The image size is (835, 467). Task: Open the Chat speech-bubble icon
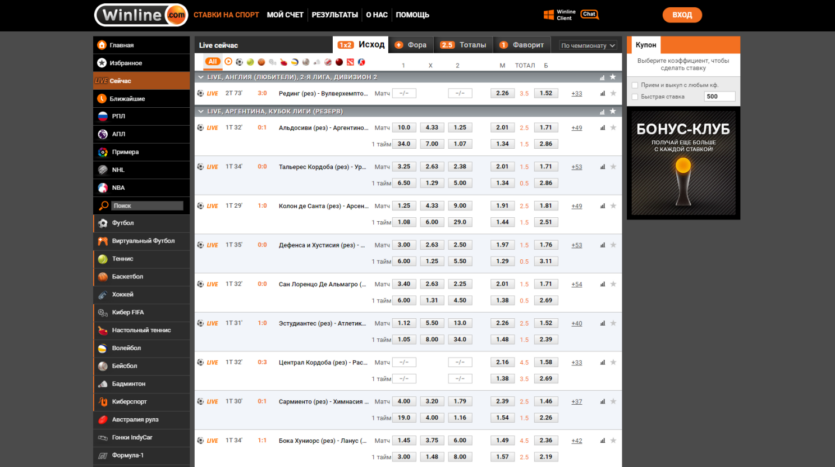point(589,14)
